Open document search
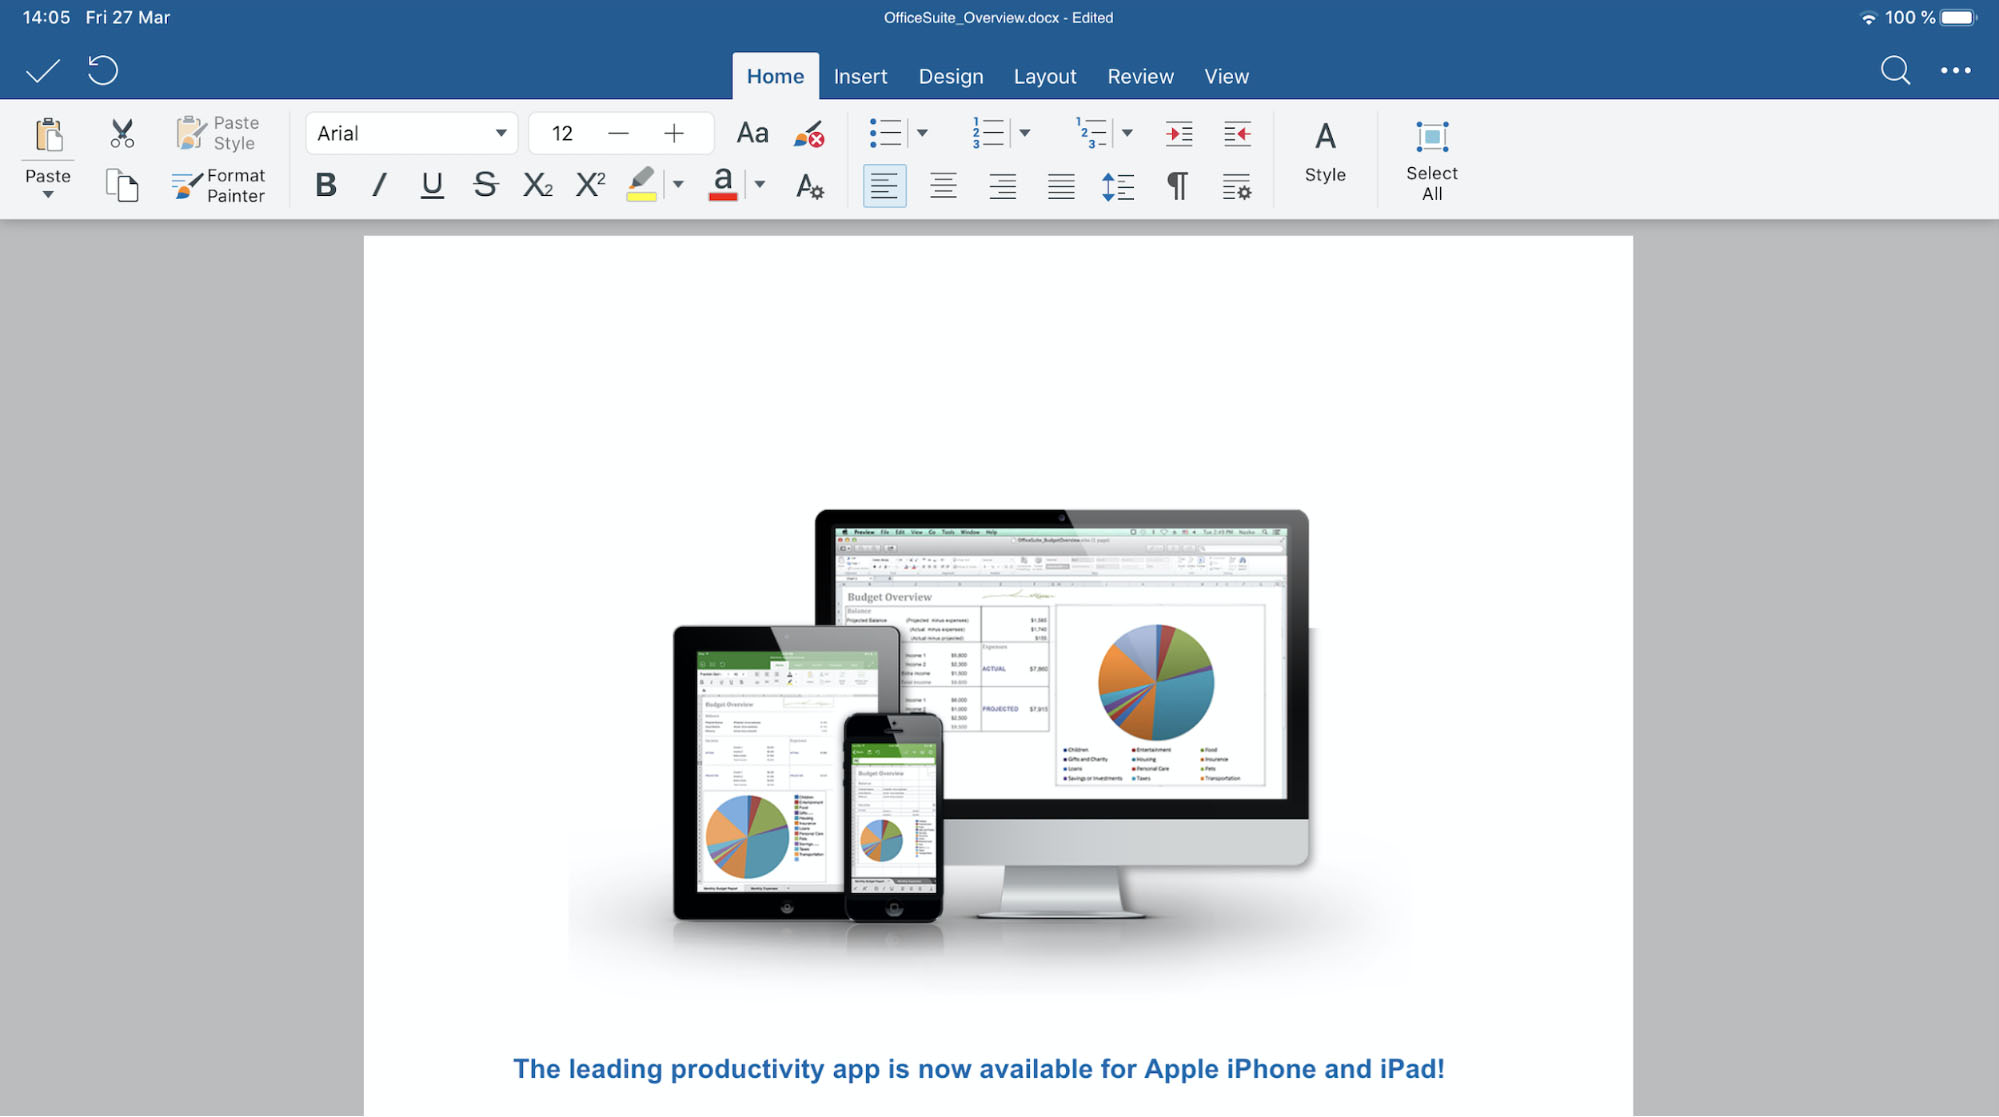The width and height of the screenshot is (1999, 1117). (1895, 70)
